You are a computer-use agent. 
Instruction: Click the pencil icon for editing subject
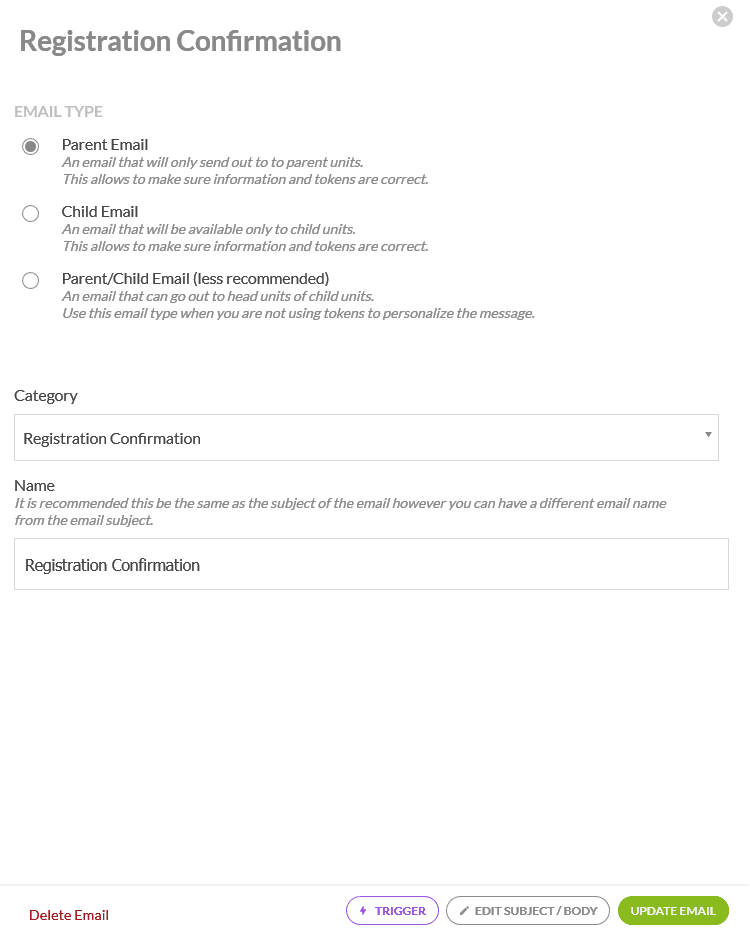464,911
